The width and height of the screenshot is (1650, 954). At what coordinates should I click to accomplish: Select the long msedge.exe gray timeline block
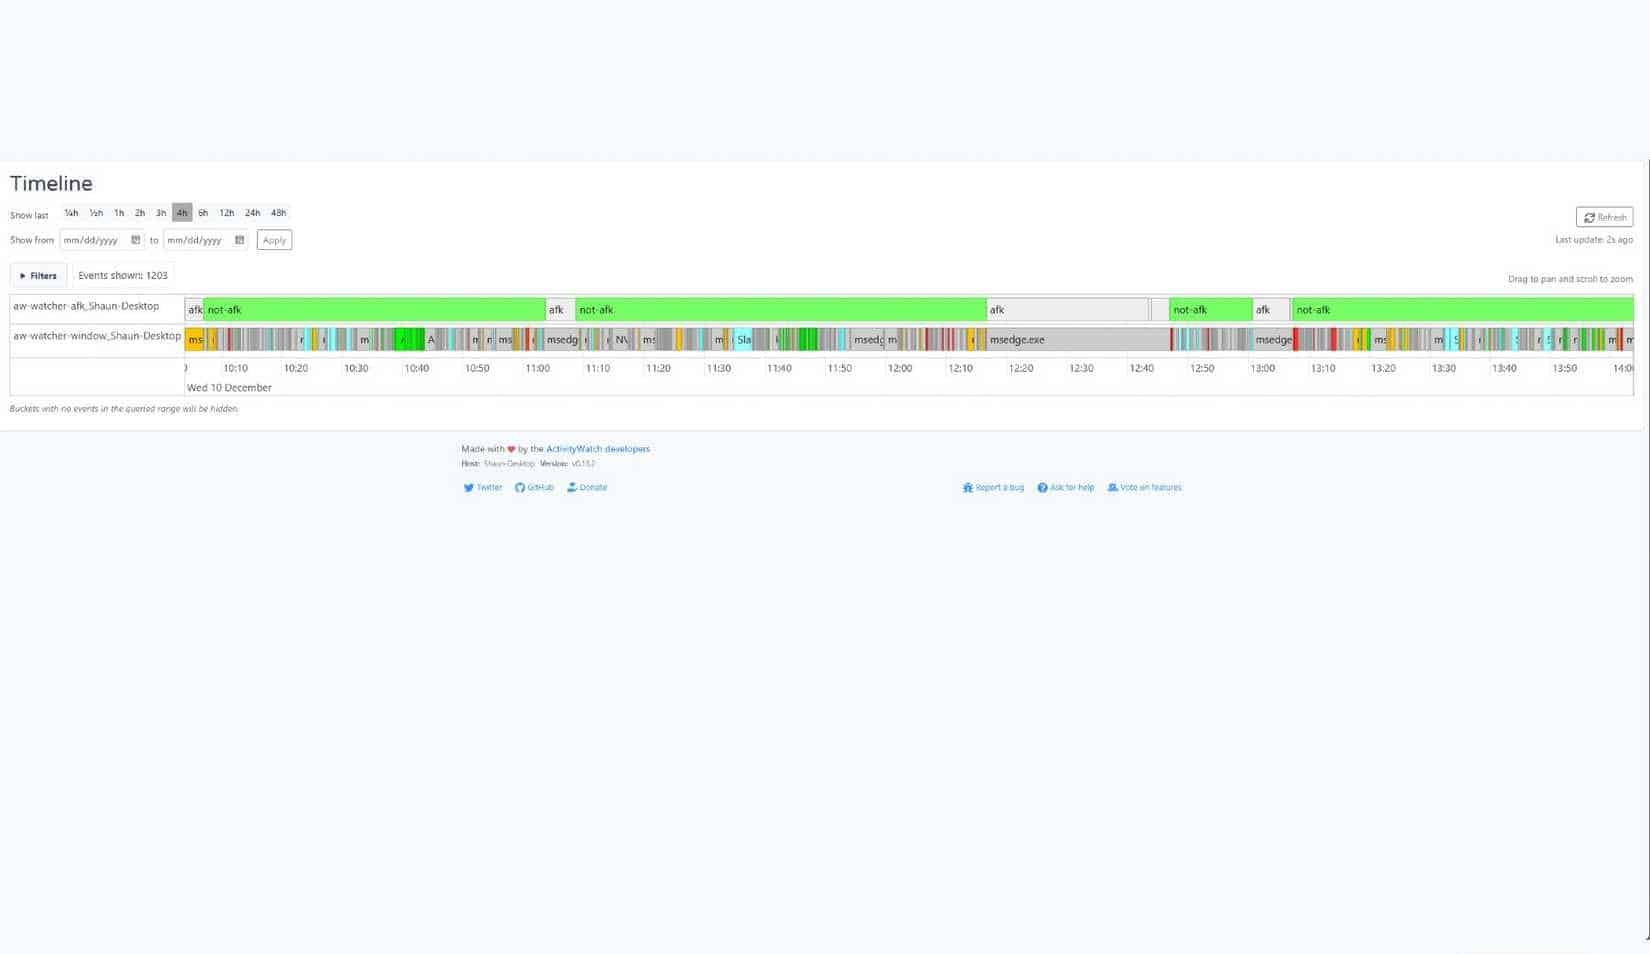pos(1078,340)
